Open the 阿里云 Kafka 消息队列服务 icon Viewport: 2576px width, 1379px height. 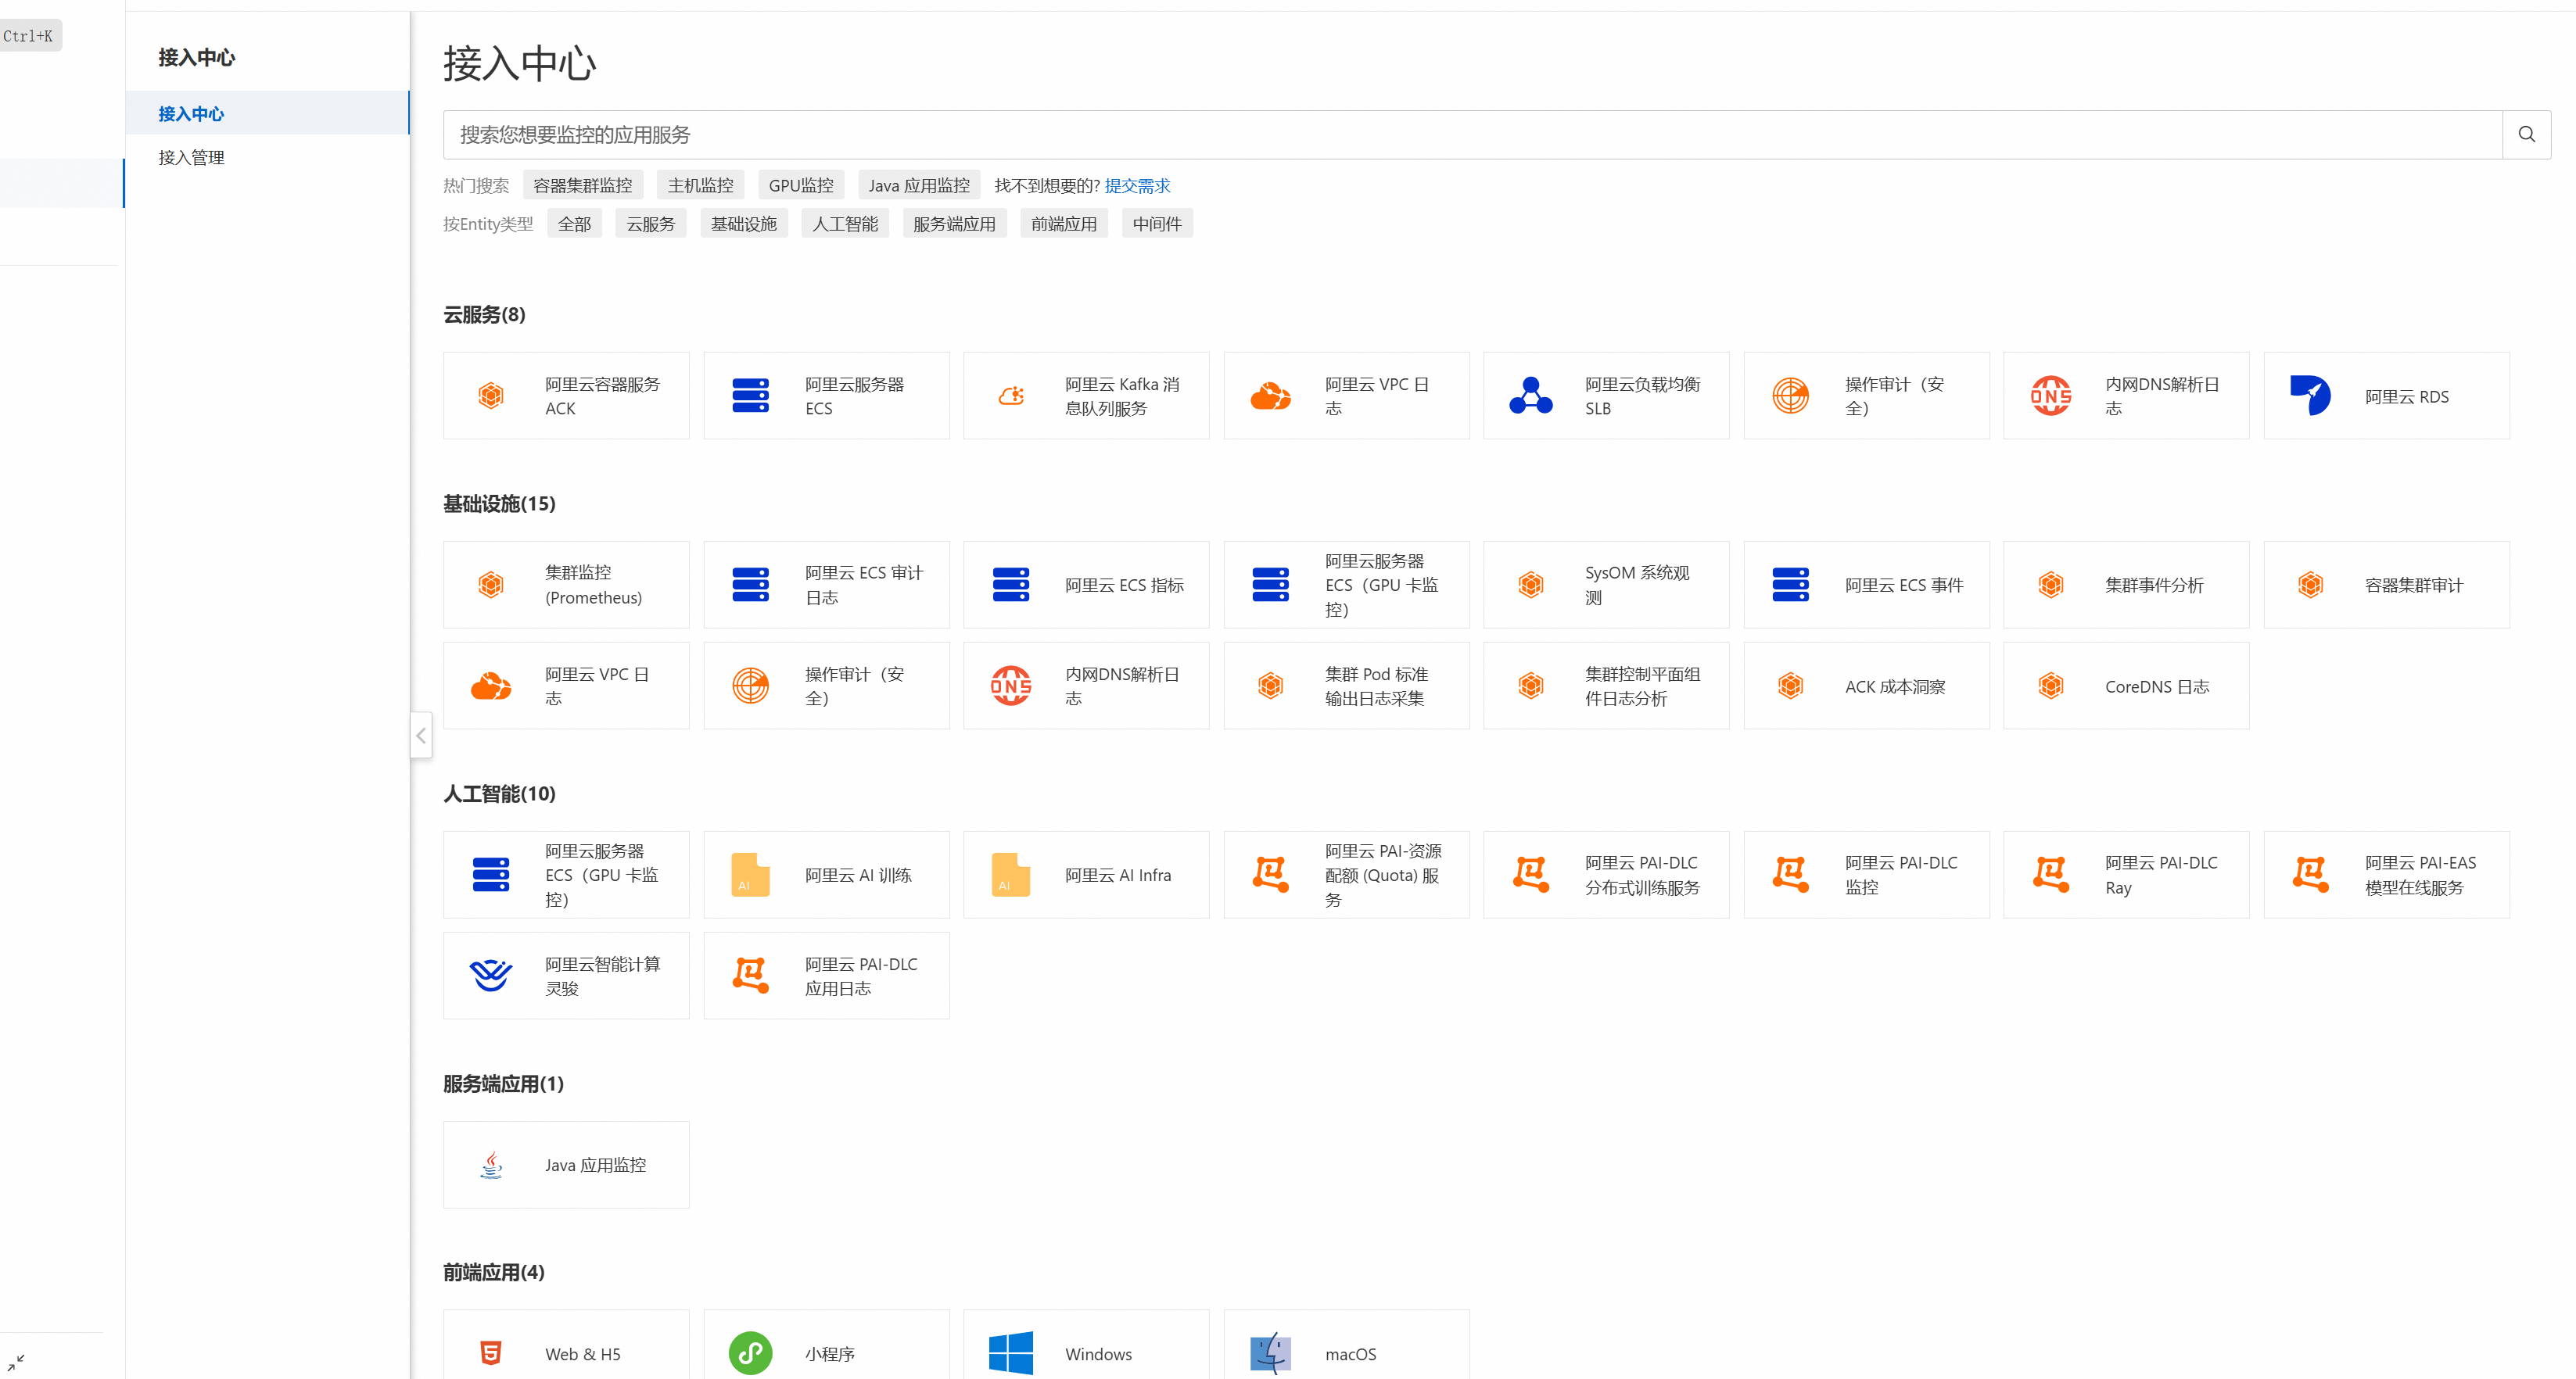click(x=1011, y=395)
